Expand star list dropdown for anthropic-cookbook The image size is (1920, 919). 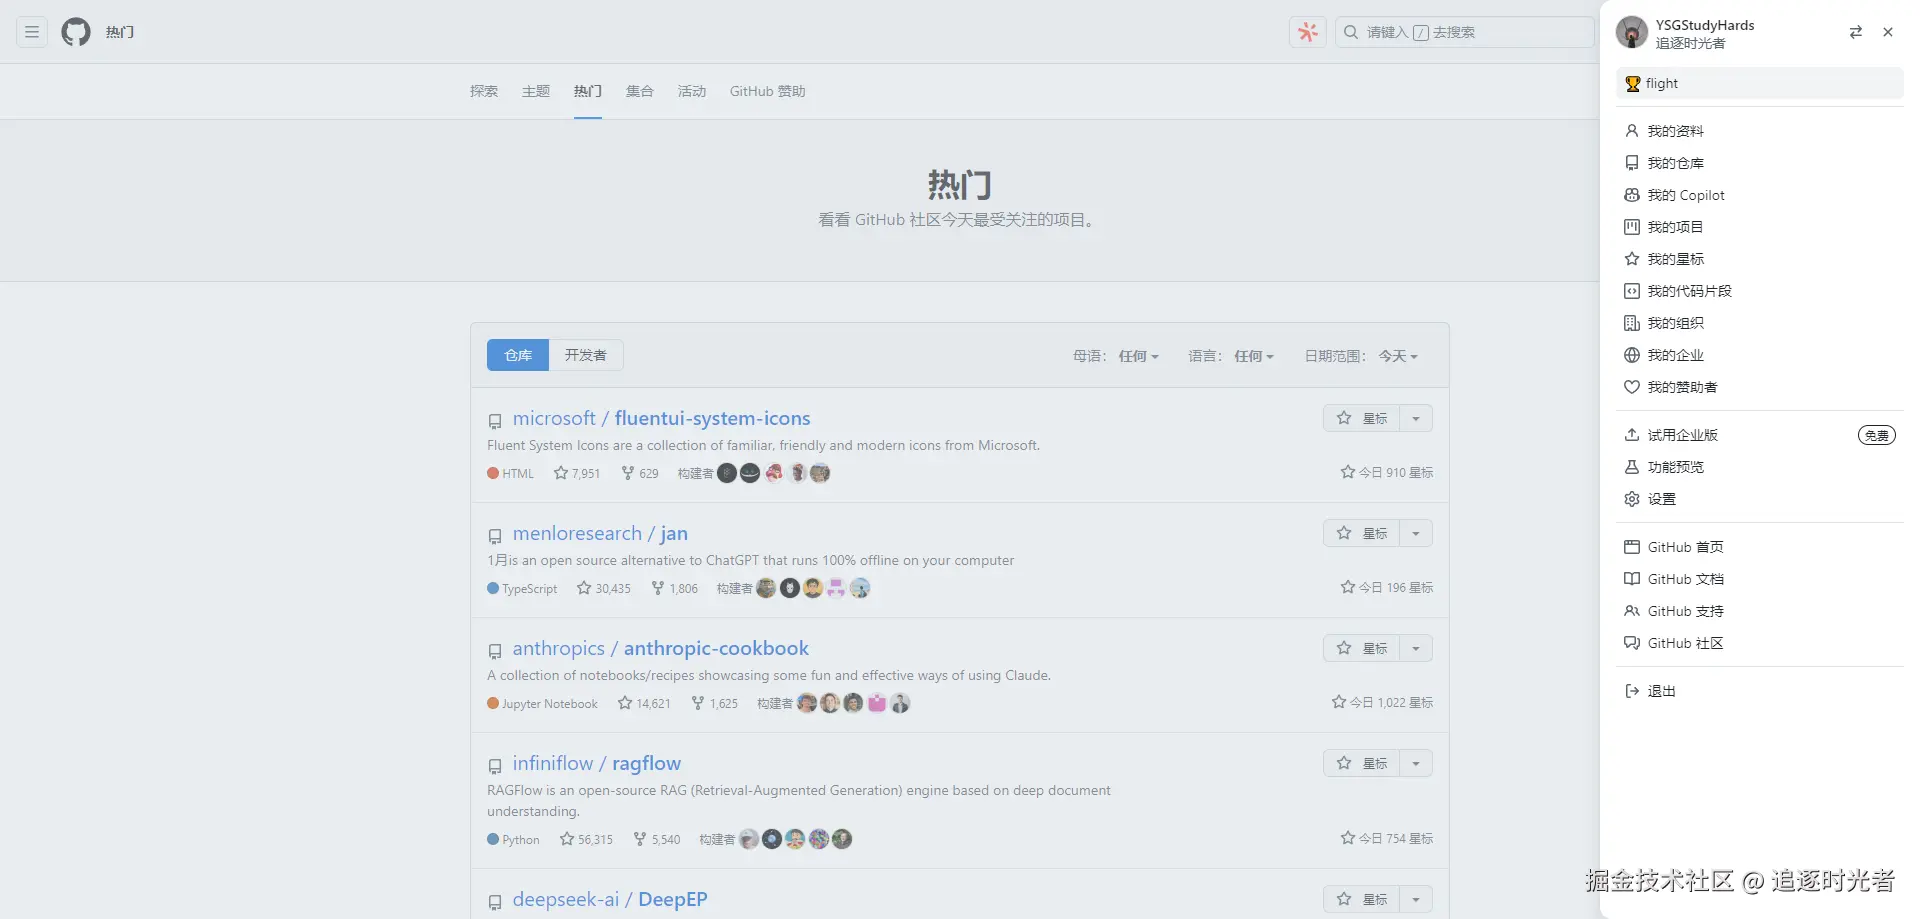coord(1416,648)
